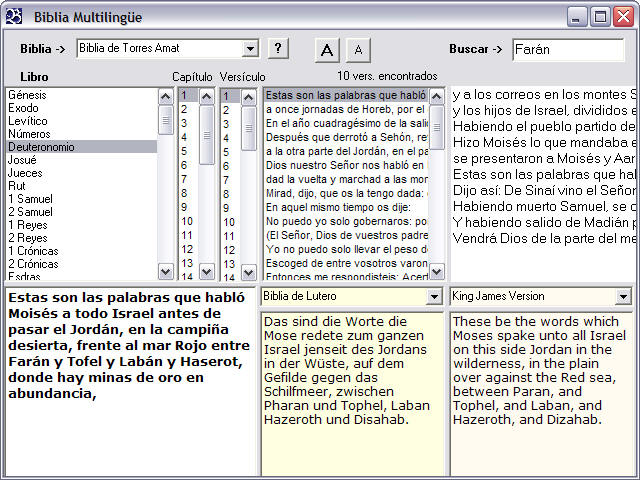Select Génesis in the book list

(82, 95)
